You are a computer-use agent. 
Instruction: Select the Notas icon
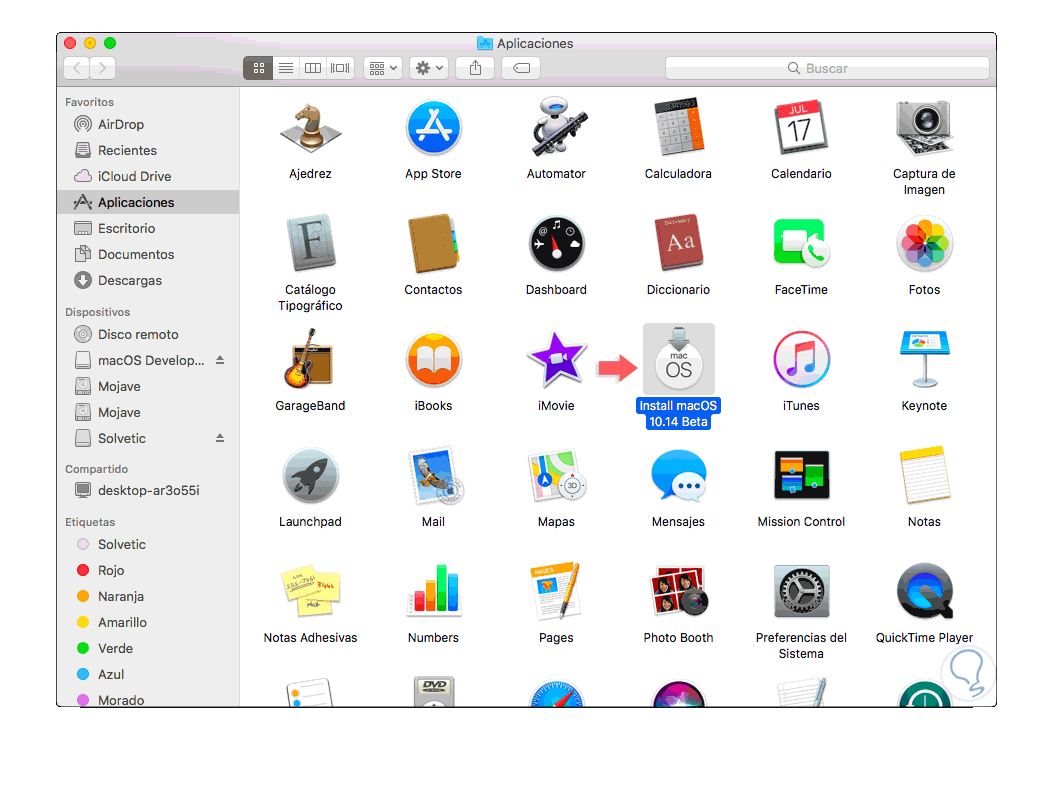coord(924,475)
